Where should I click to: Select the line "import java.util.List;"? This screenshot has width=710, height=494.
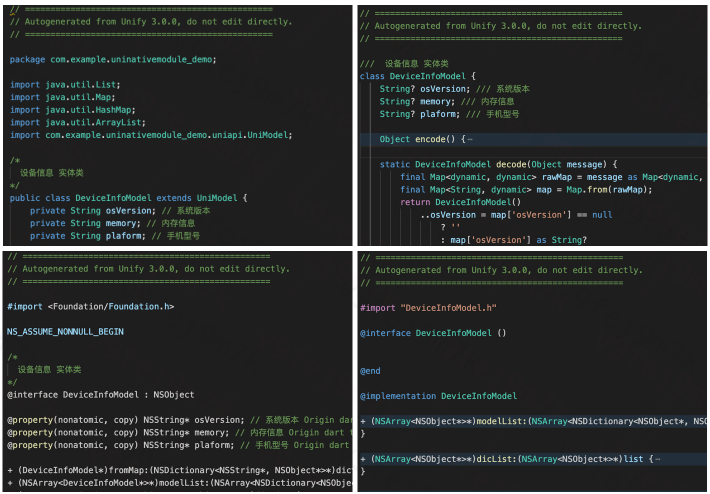pyautogui.click(x=65, y=85)
